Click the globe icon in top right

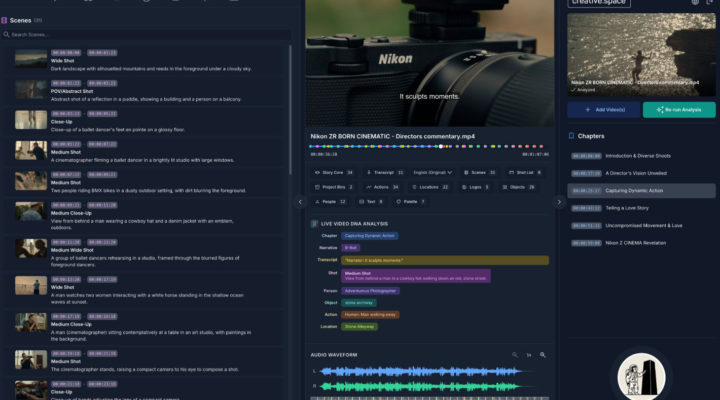(x=695, y=2)
